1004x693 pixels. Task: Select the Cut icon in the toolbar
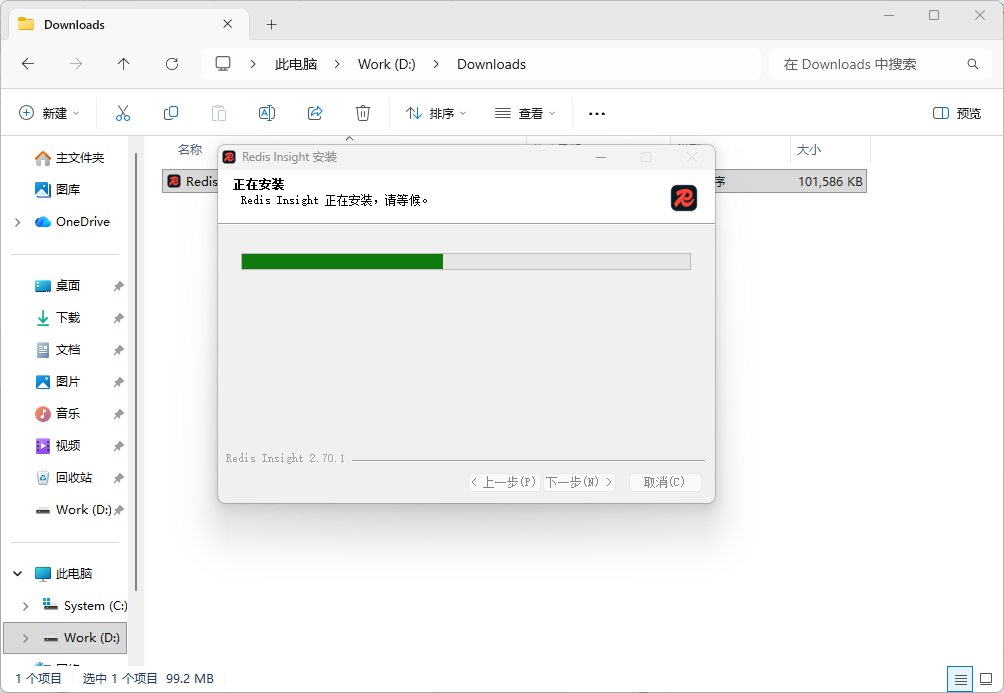[x=122, y=113]
